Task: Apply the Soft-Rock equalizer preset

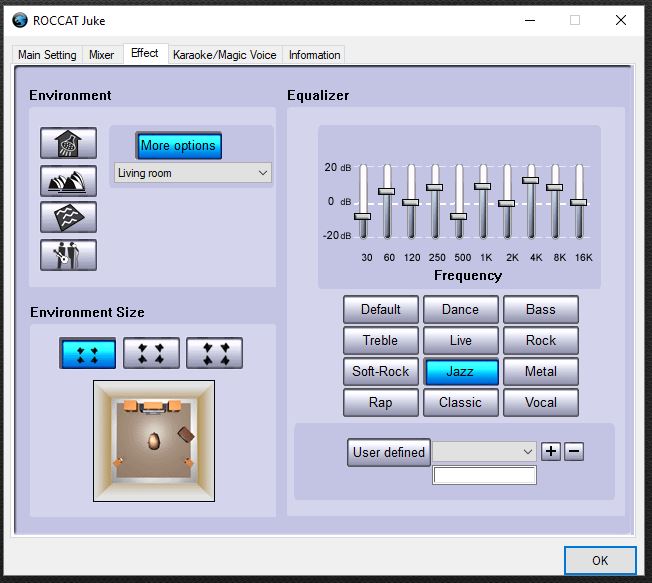Action: tap(381, 371)
